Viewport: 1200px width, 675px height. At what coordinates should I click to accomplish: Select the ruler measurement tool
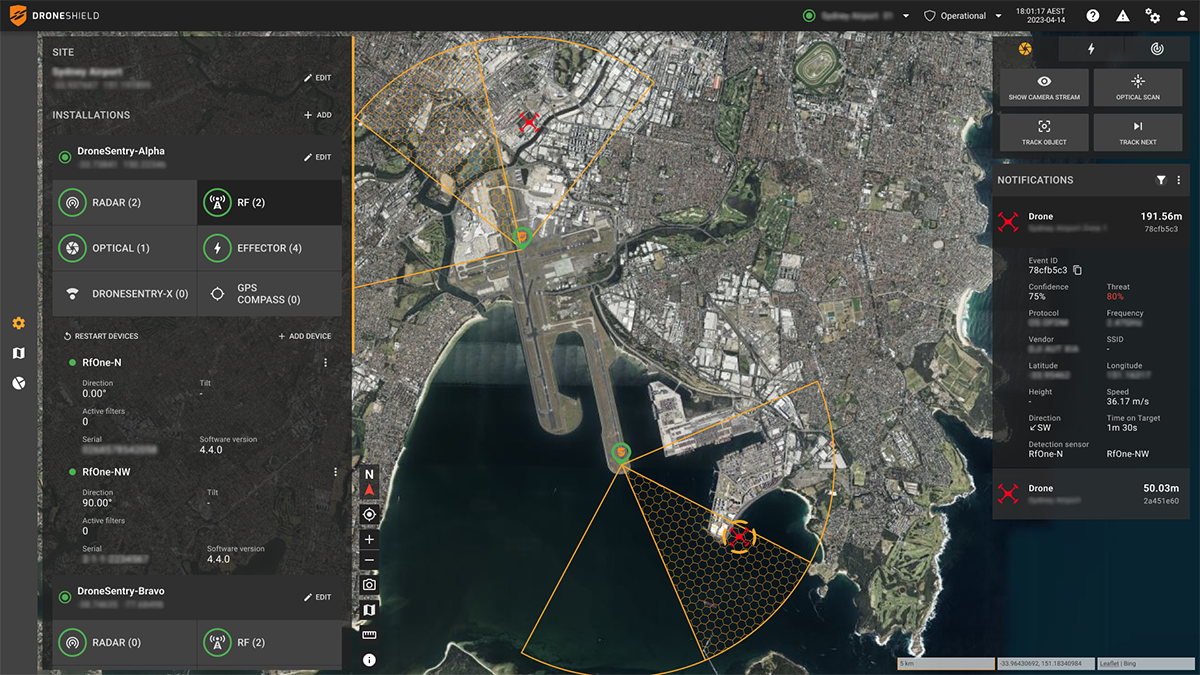369,634
